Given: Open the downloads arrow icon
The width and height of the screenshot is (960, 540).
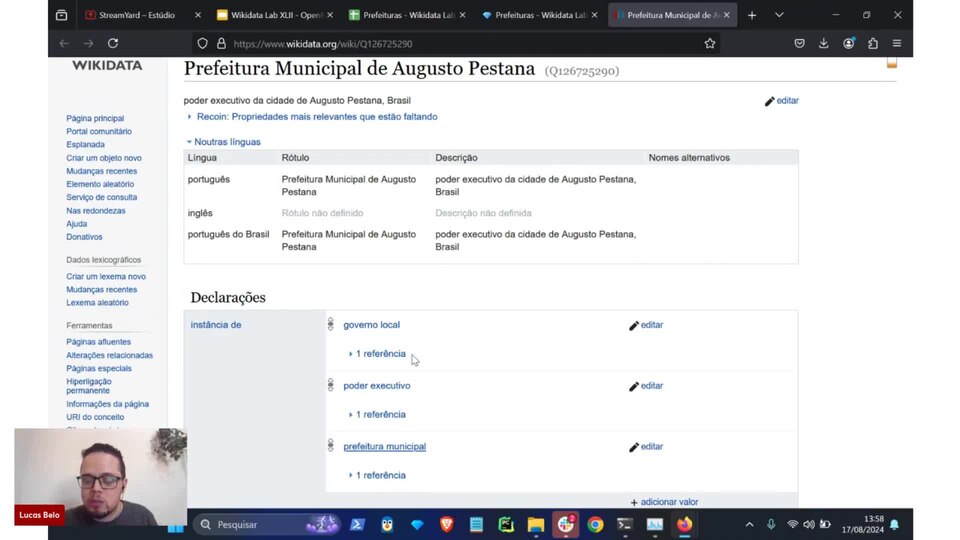Looking at the screenshot, I should pos(823,43).
